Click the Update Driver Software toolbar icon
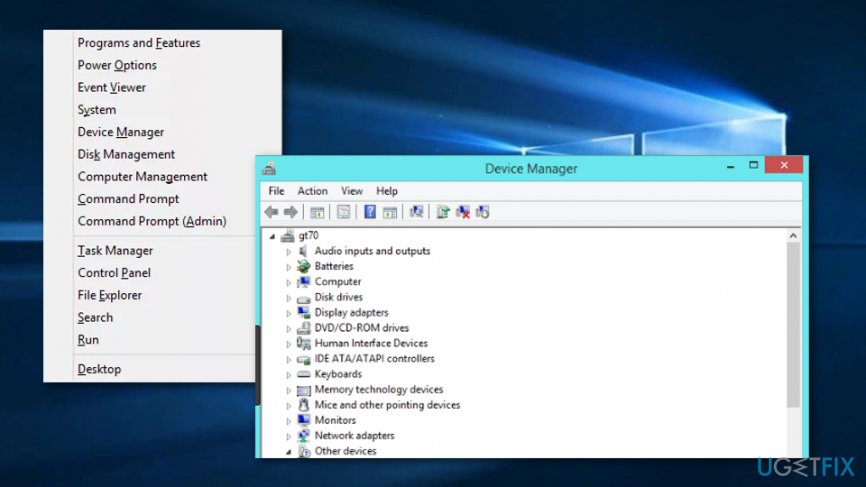 (x=443, y=212)
